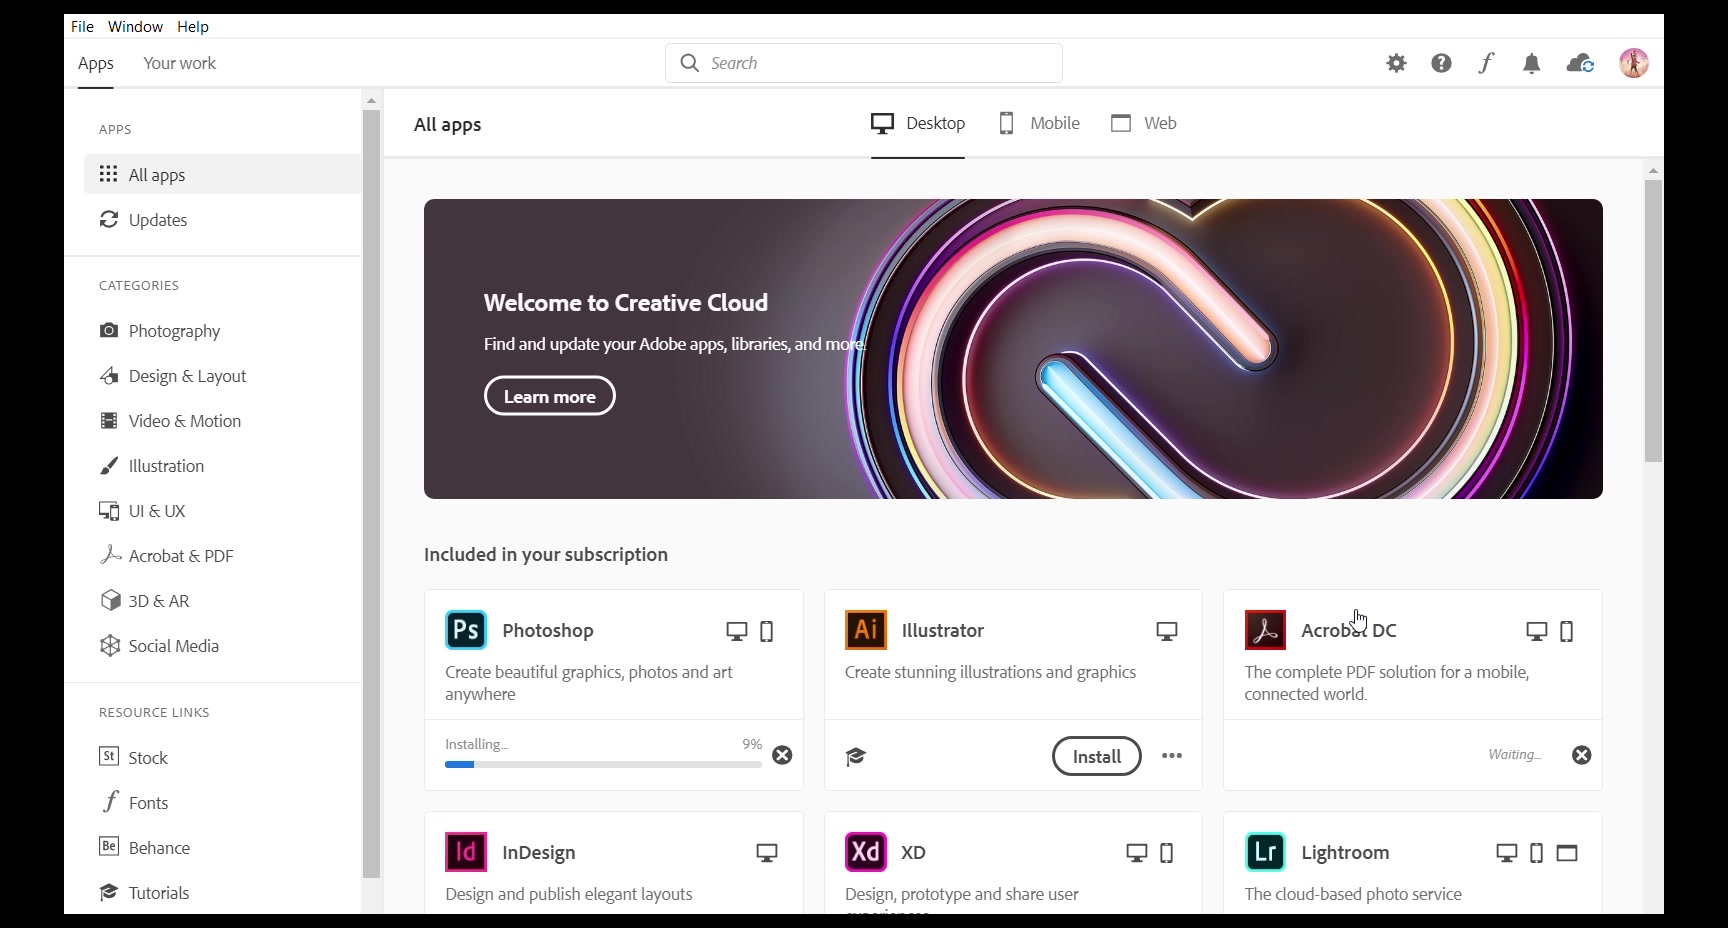The width and height of the screenshot is (1728, 928).
Task: Click the InDesign title text
Action: pos(539,852)
